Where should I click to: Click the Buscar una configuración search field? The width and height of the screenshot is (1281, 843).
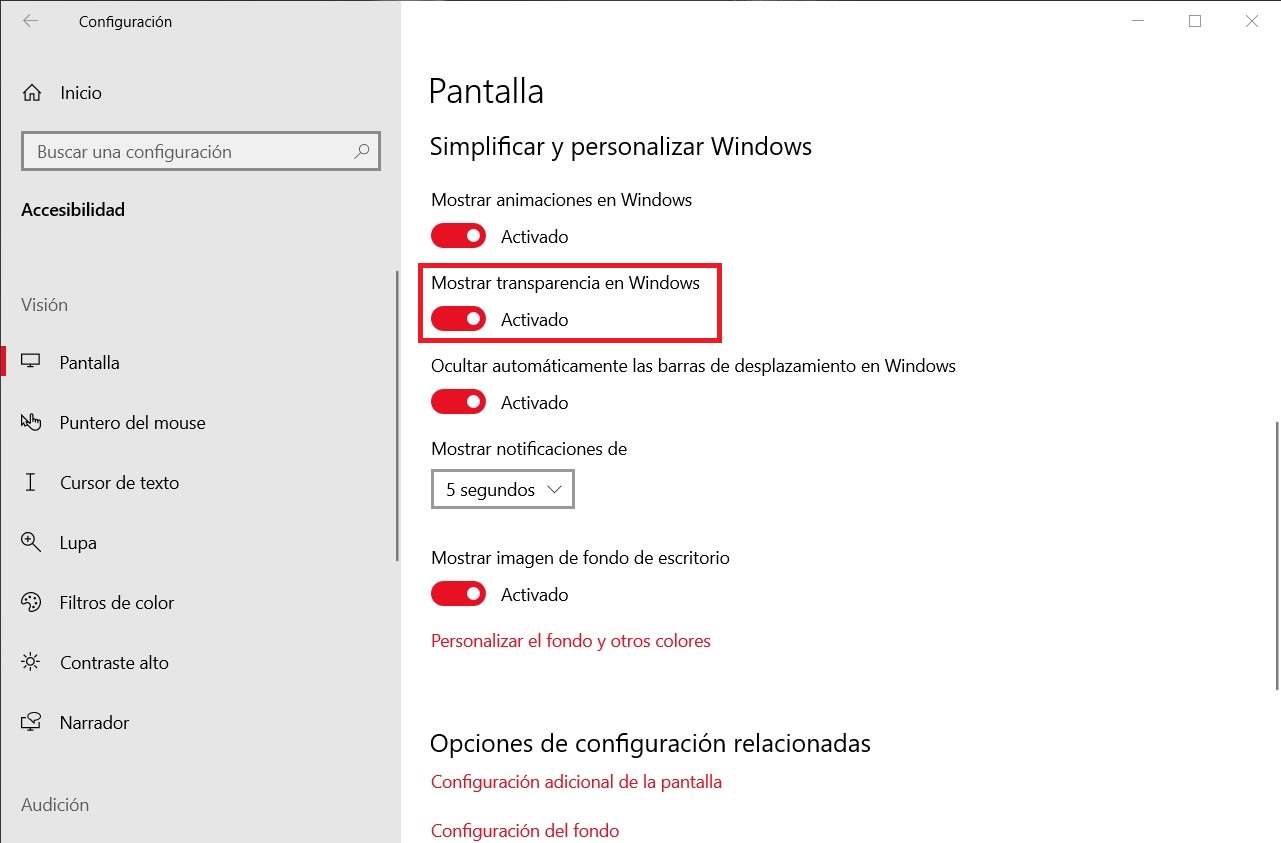click(x=190, y=152)
